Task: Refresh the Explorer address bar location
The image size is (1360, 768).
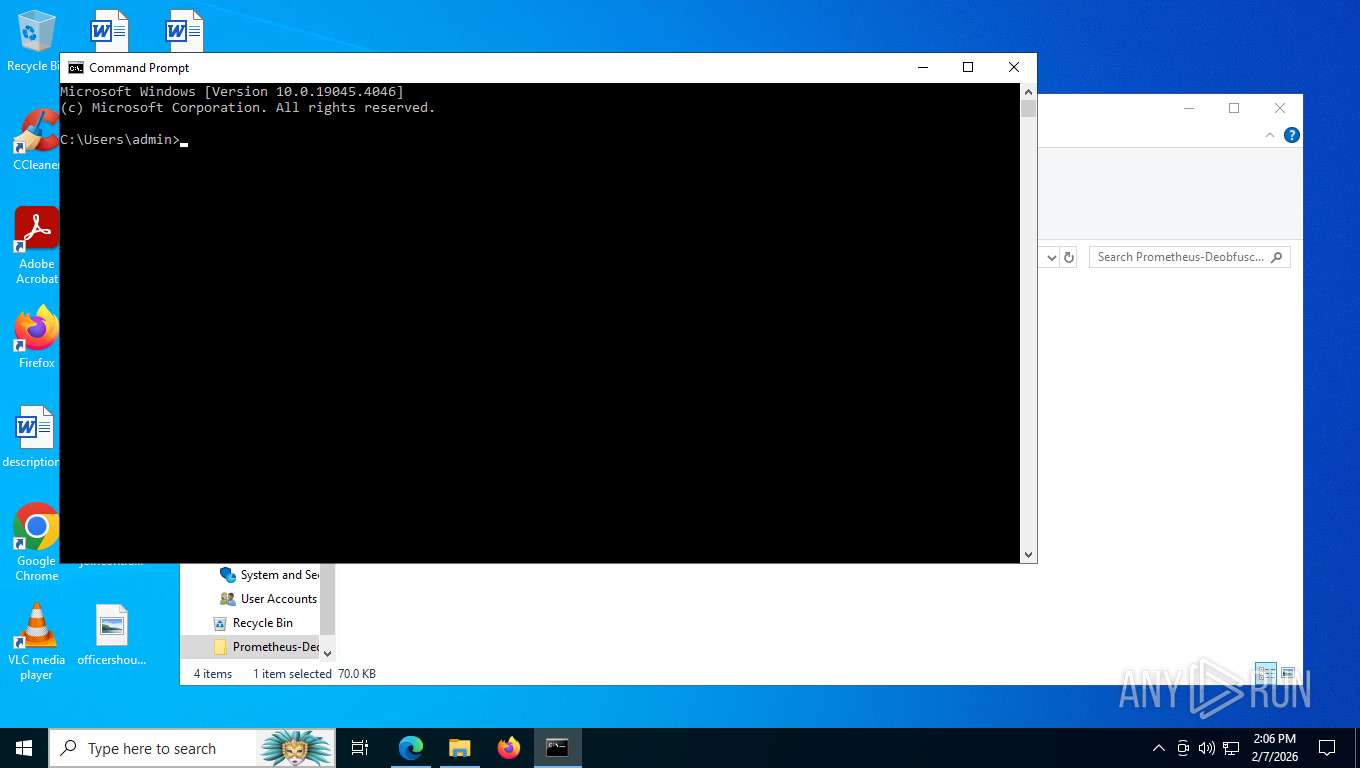Action: pos(1069,257)
